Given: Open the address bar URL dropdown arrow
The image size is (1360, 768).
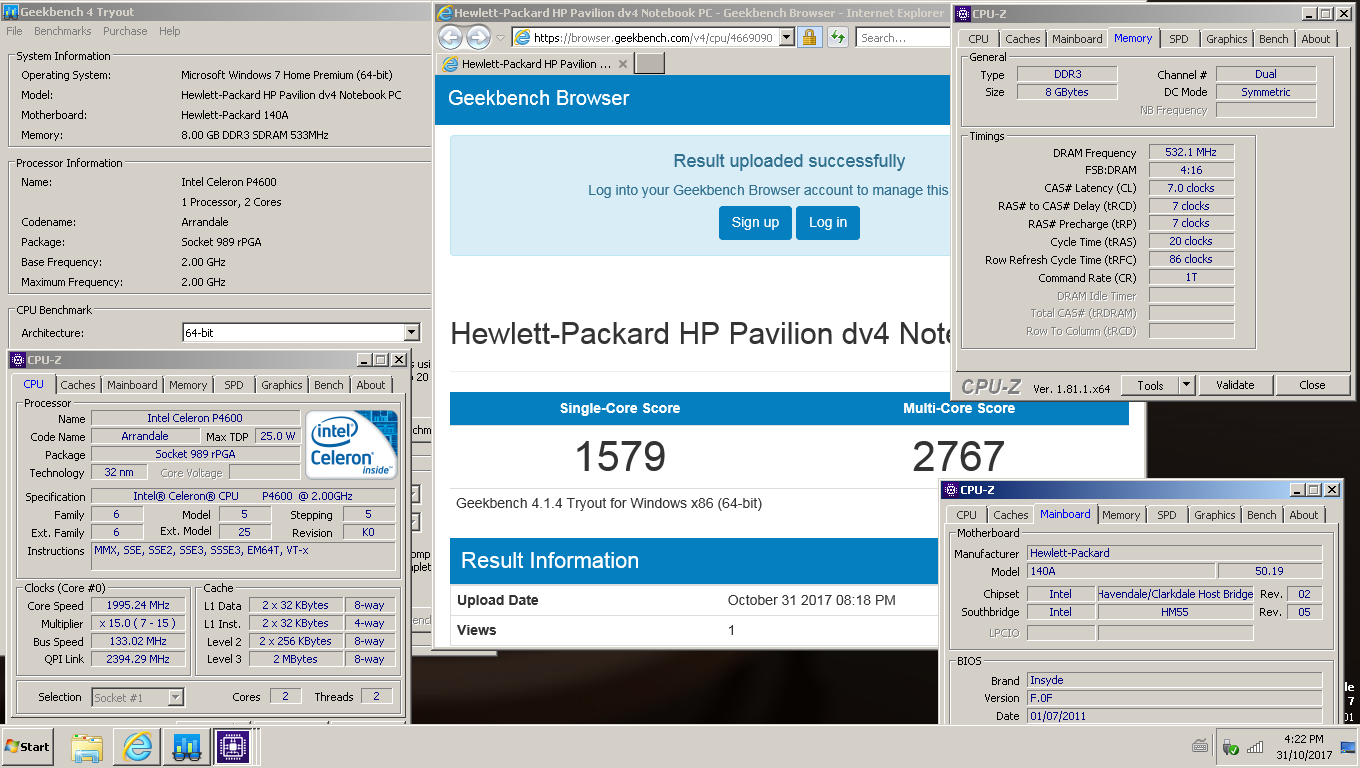Looking at the screenshot, I should pos(786,38).
